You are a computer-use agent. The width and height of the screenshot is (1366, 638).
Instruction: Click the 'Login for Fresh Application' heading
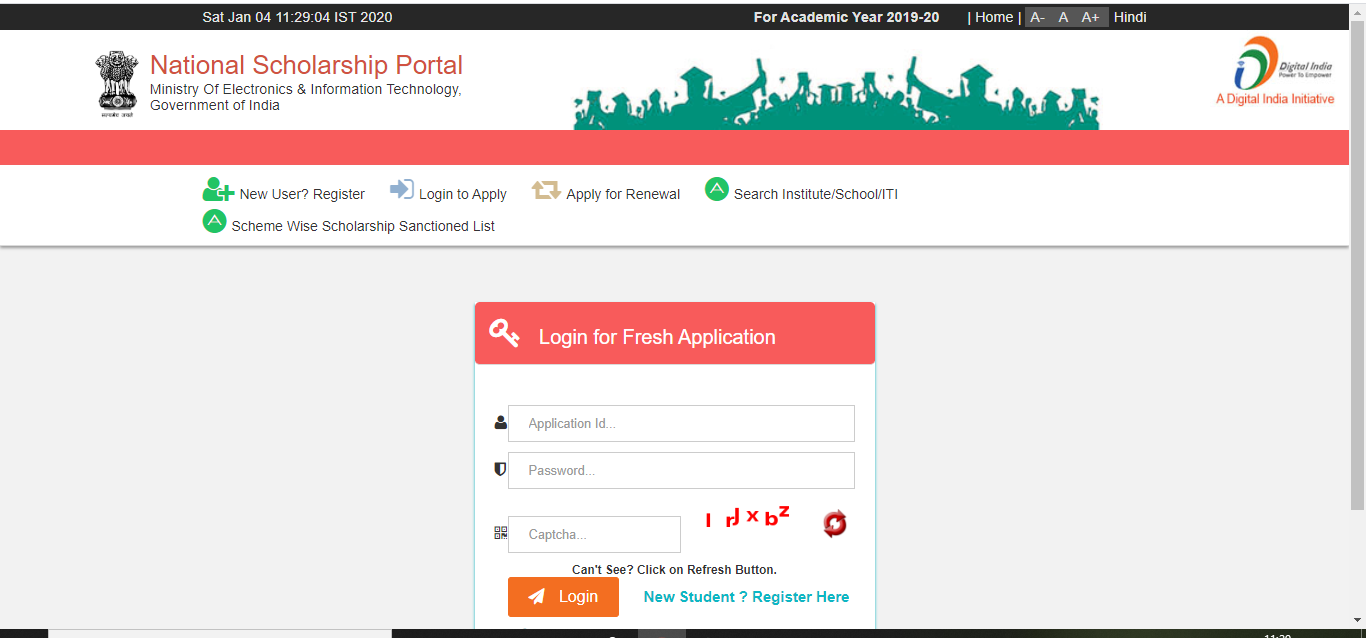[657, 337]
